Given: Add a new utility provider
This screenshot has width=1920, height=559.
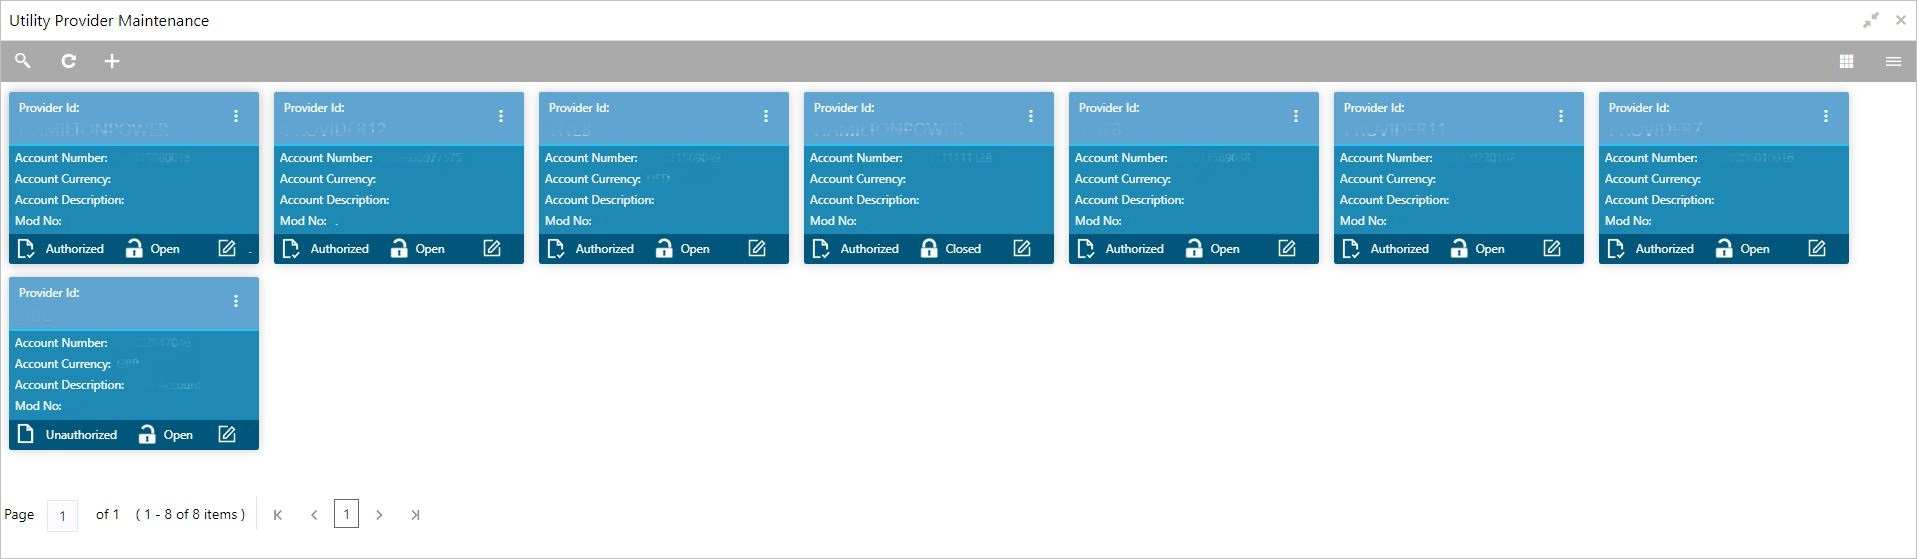Looking at the screenshot, I should tap(112, 61).
